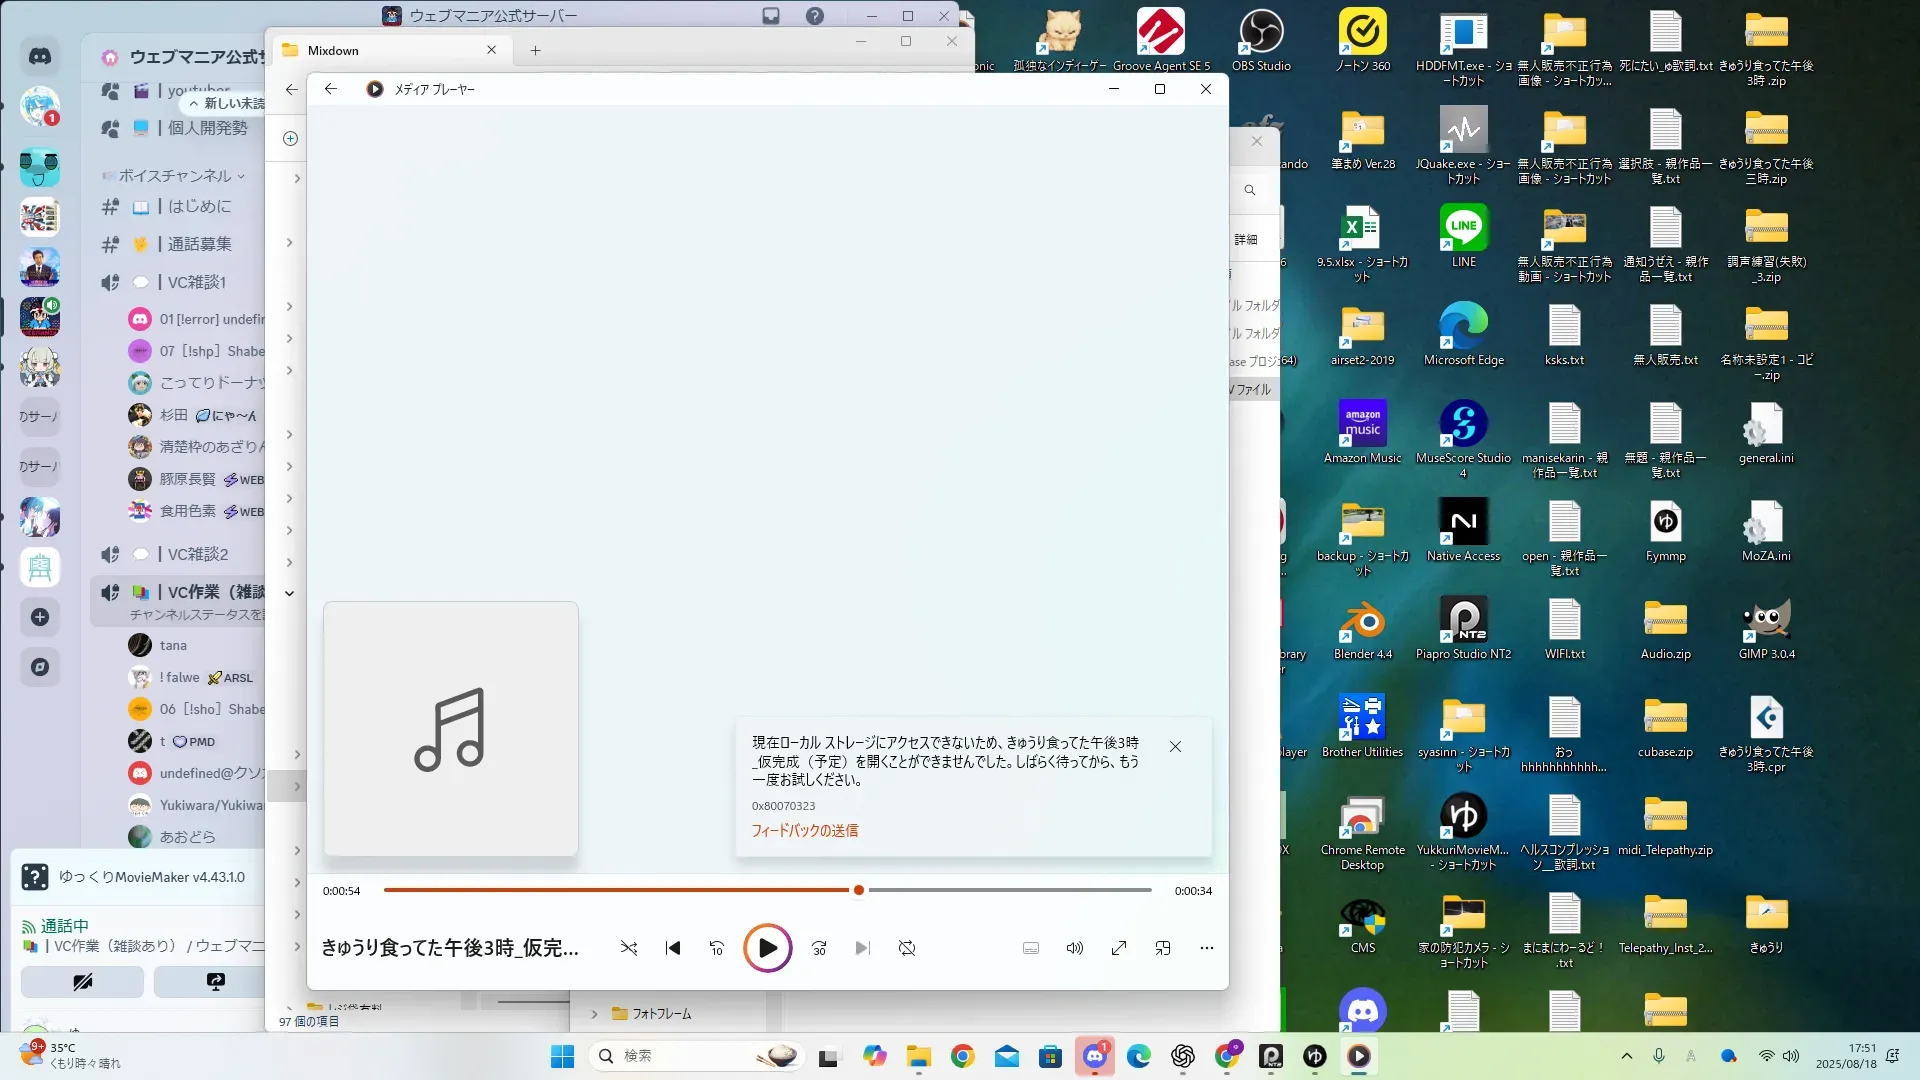Toggle Discord camera off button

(83, 982)
